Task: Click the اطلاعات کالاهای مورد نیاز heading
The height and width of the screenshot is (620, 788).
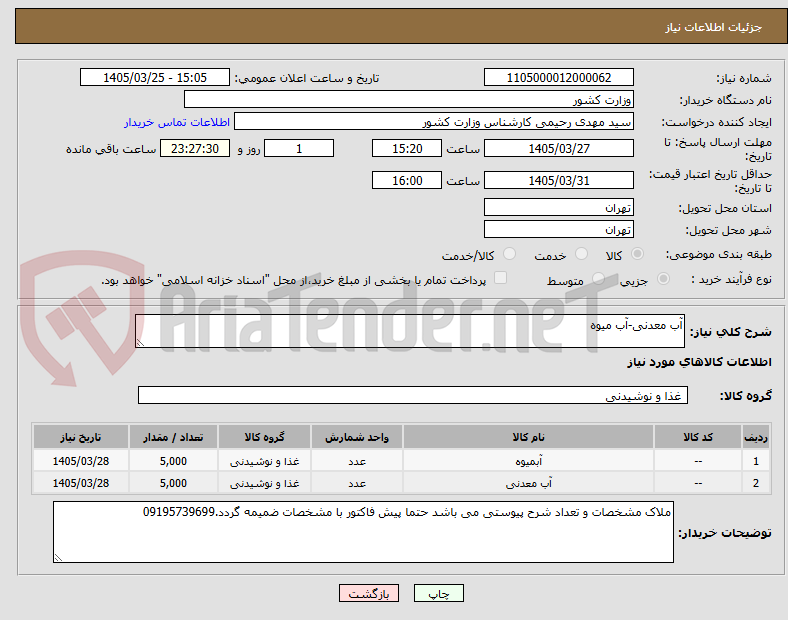Action: click(699, 362)
